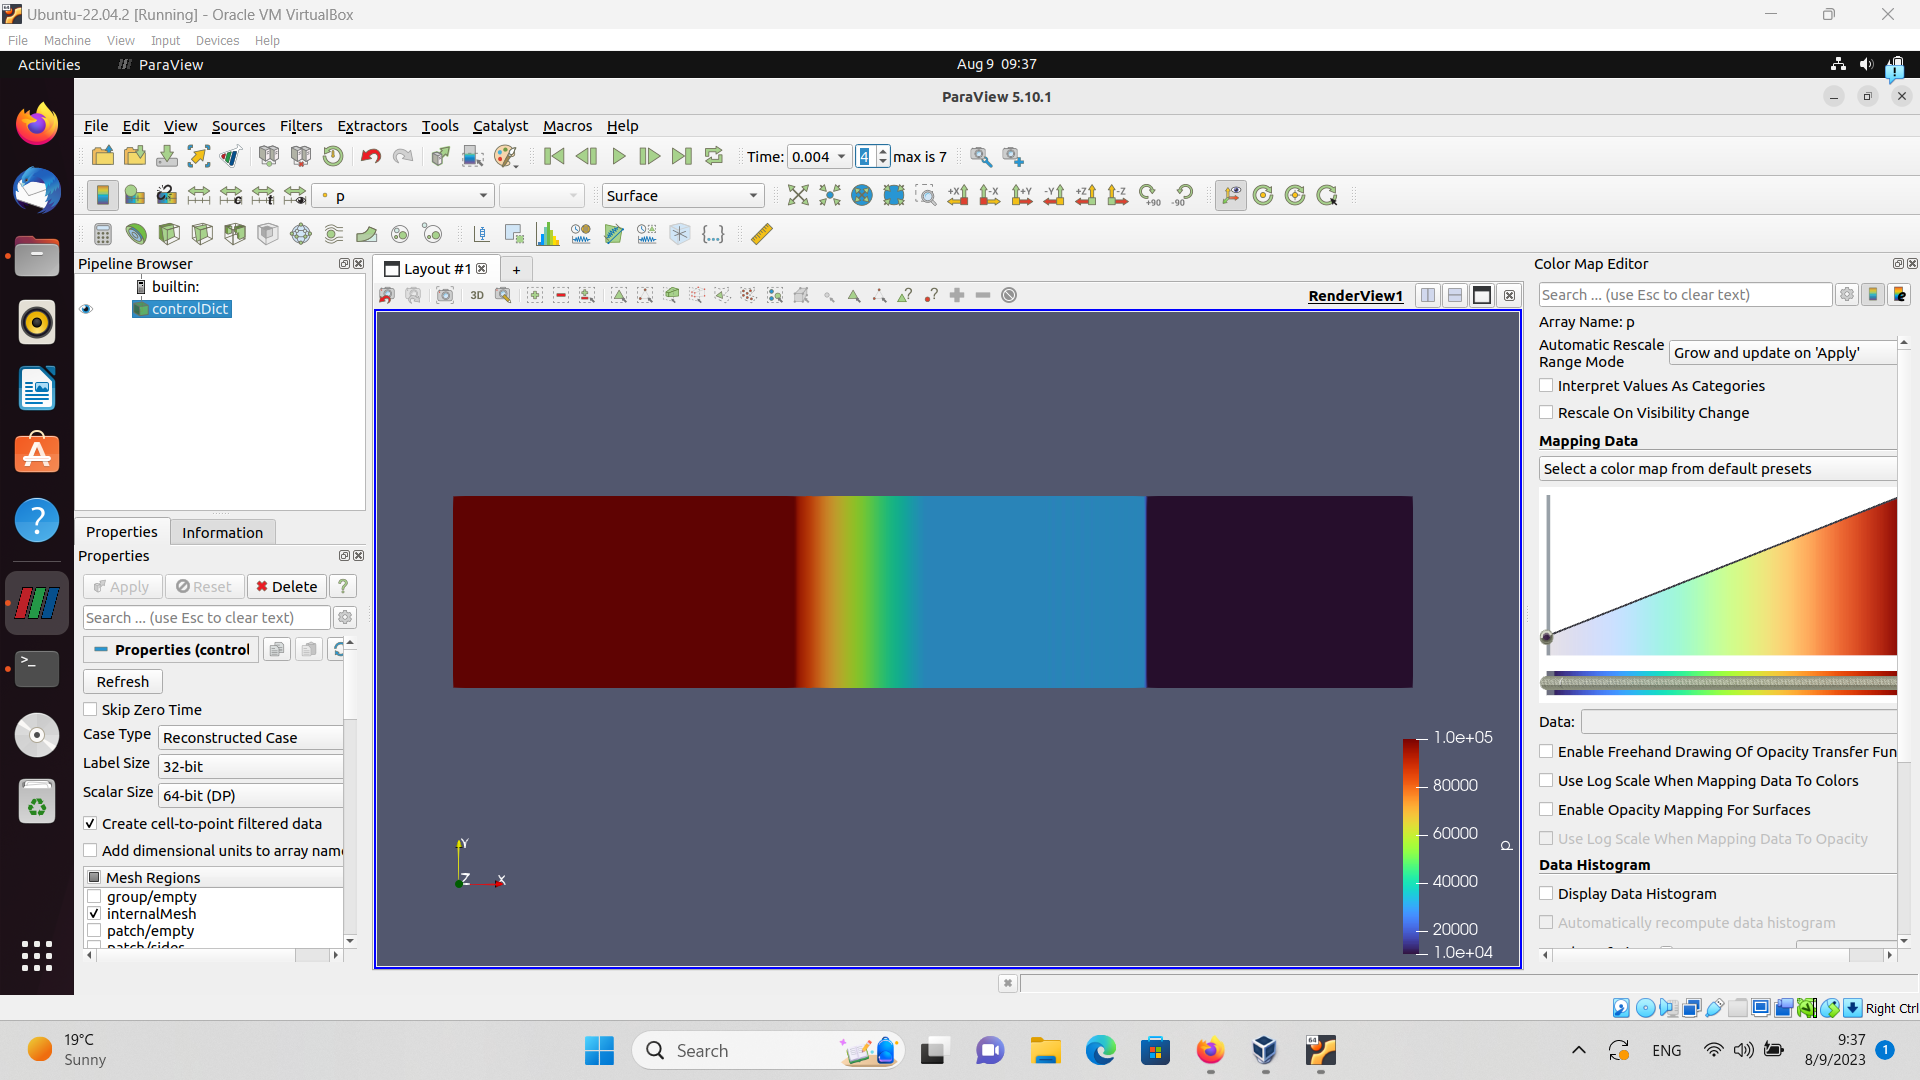The image size is (1920, 1080).
Task: Click the Delete button
Action: coord(286,587)
